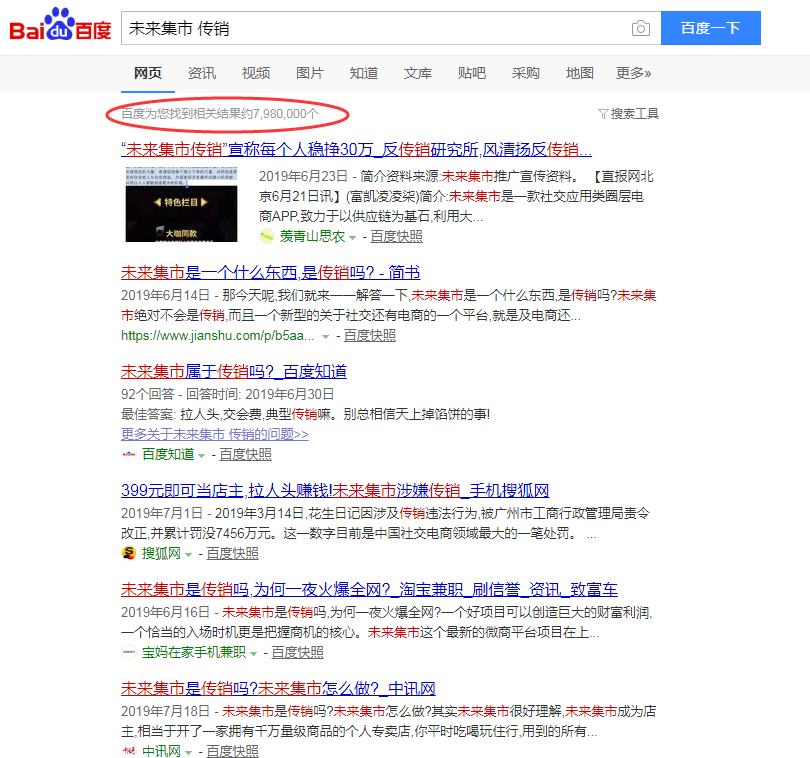Open the first result's thumbnail image
The image size is (810, 758).
[x=181, y=205]
